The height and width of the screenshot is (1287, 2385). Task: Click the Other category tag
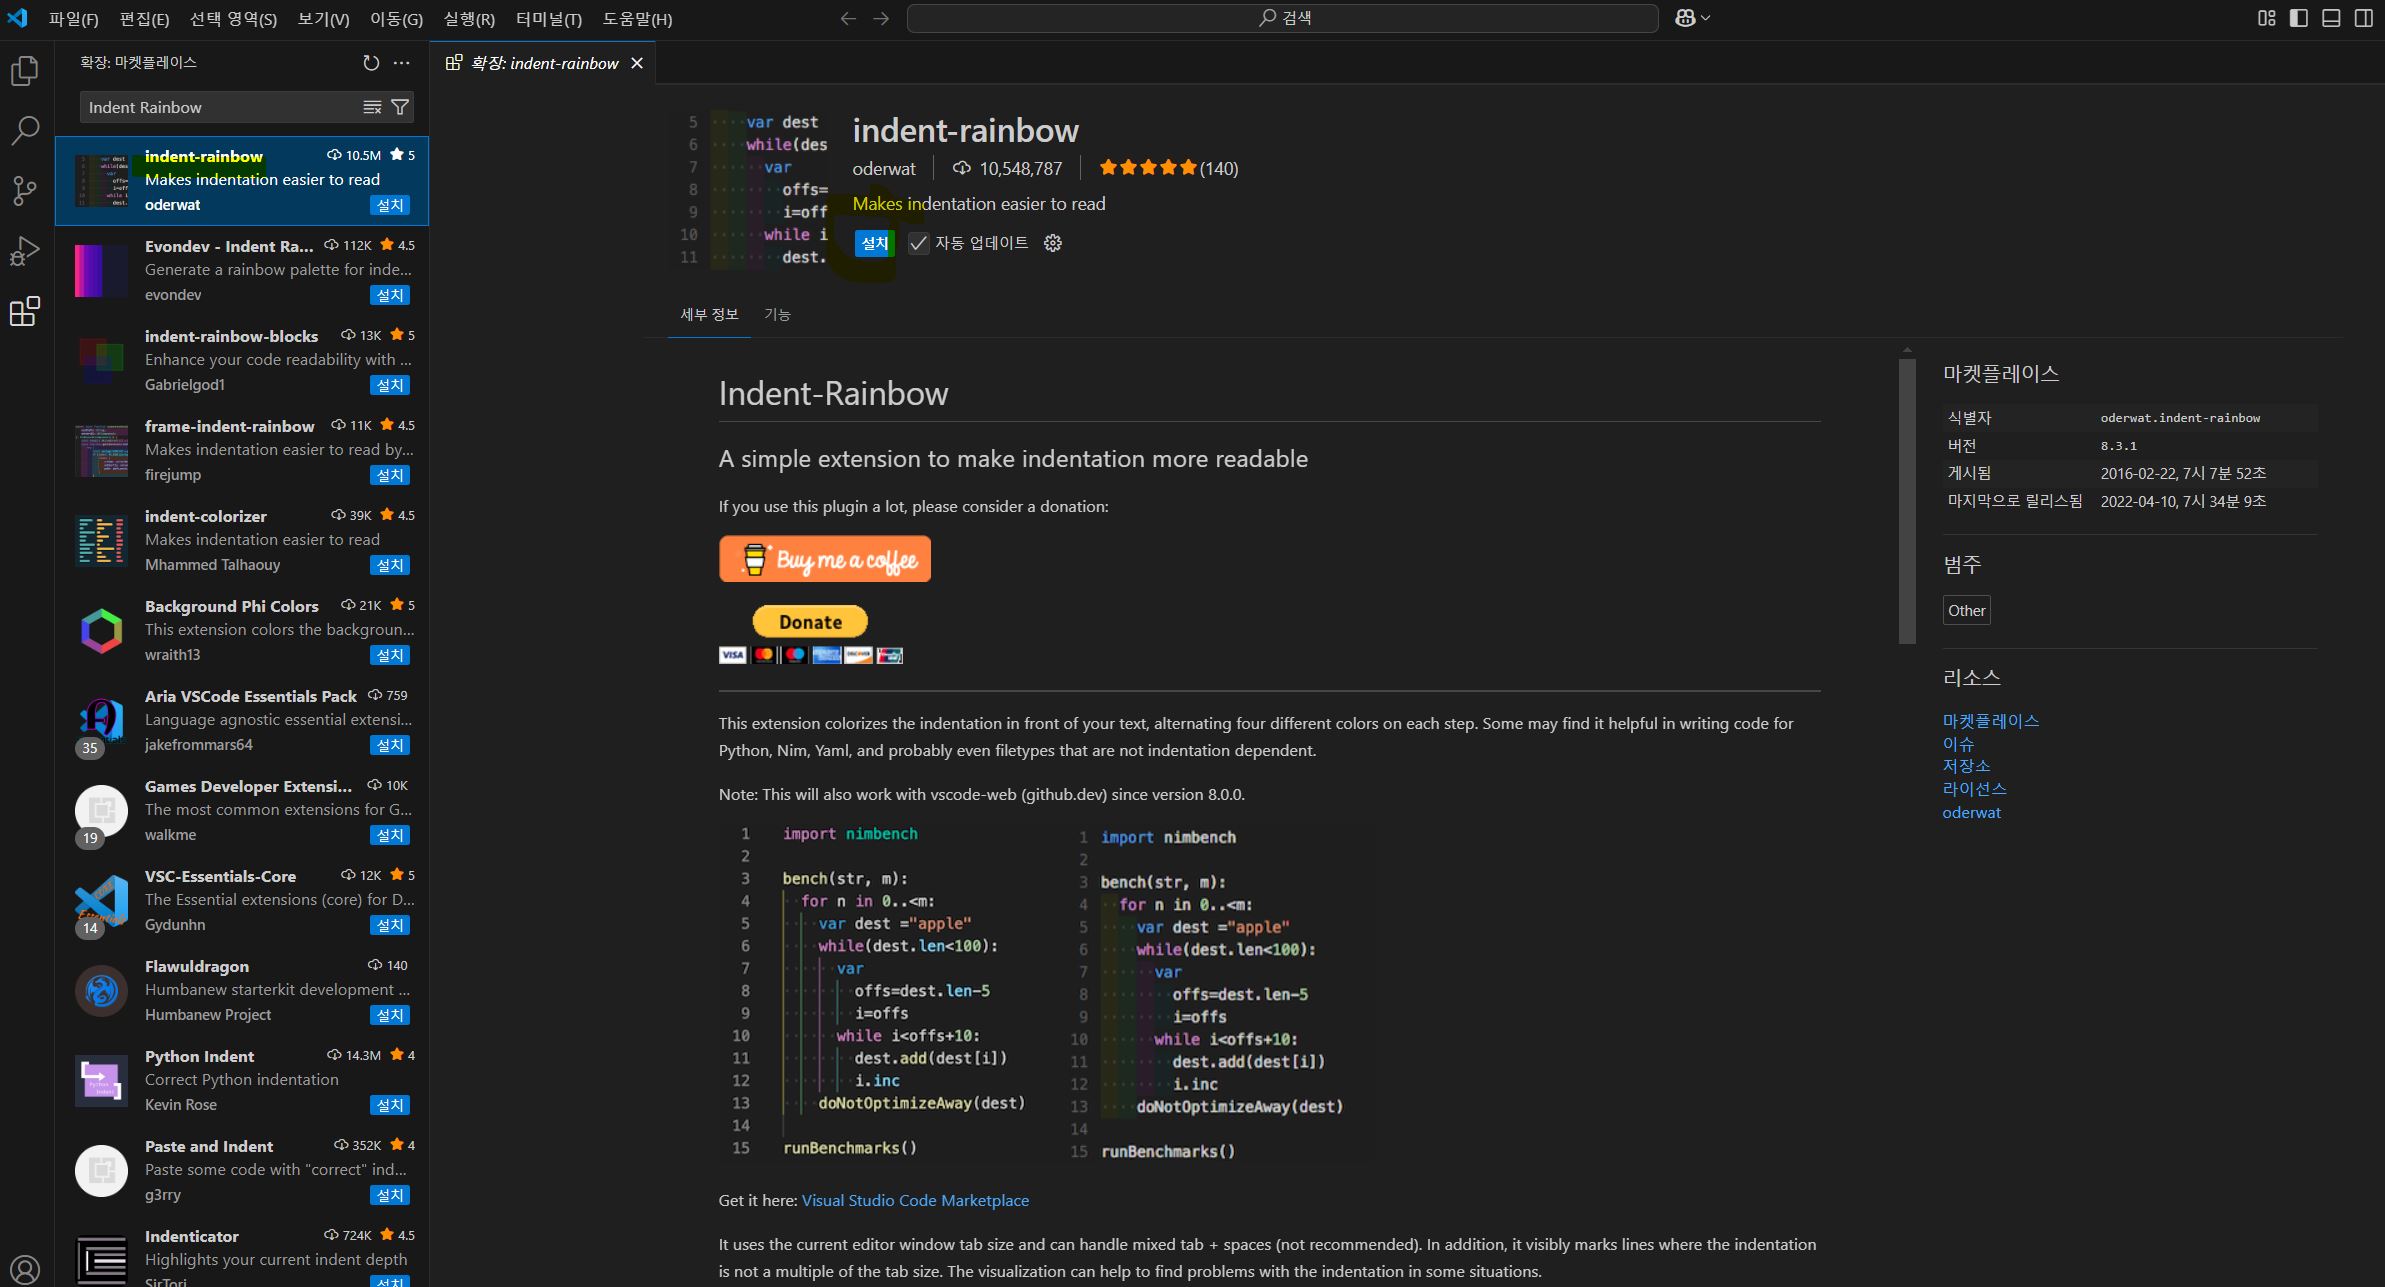point(1966,610)
